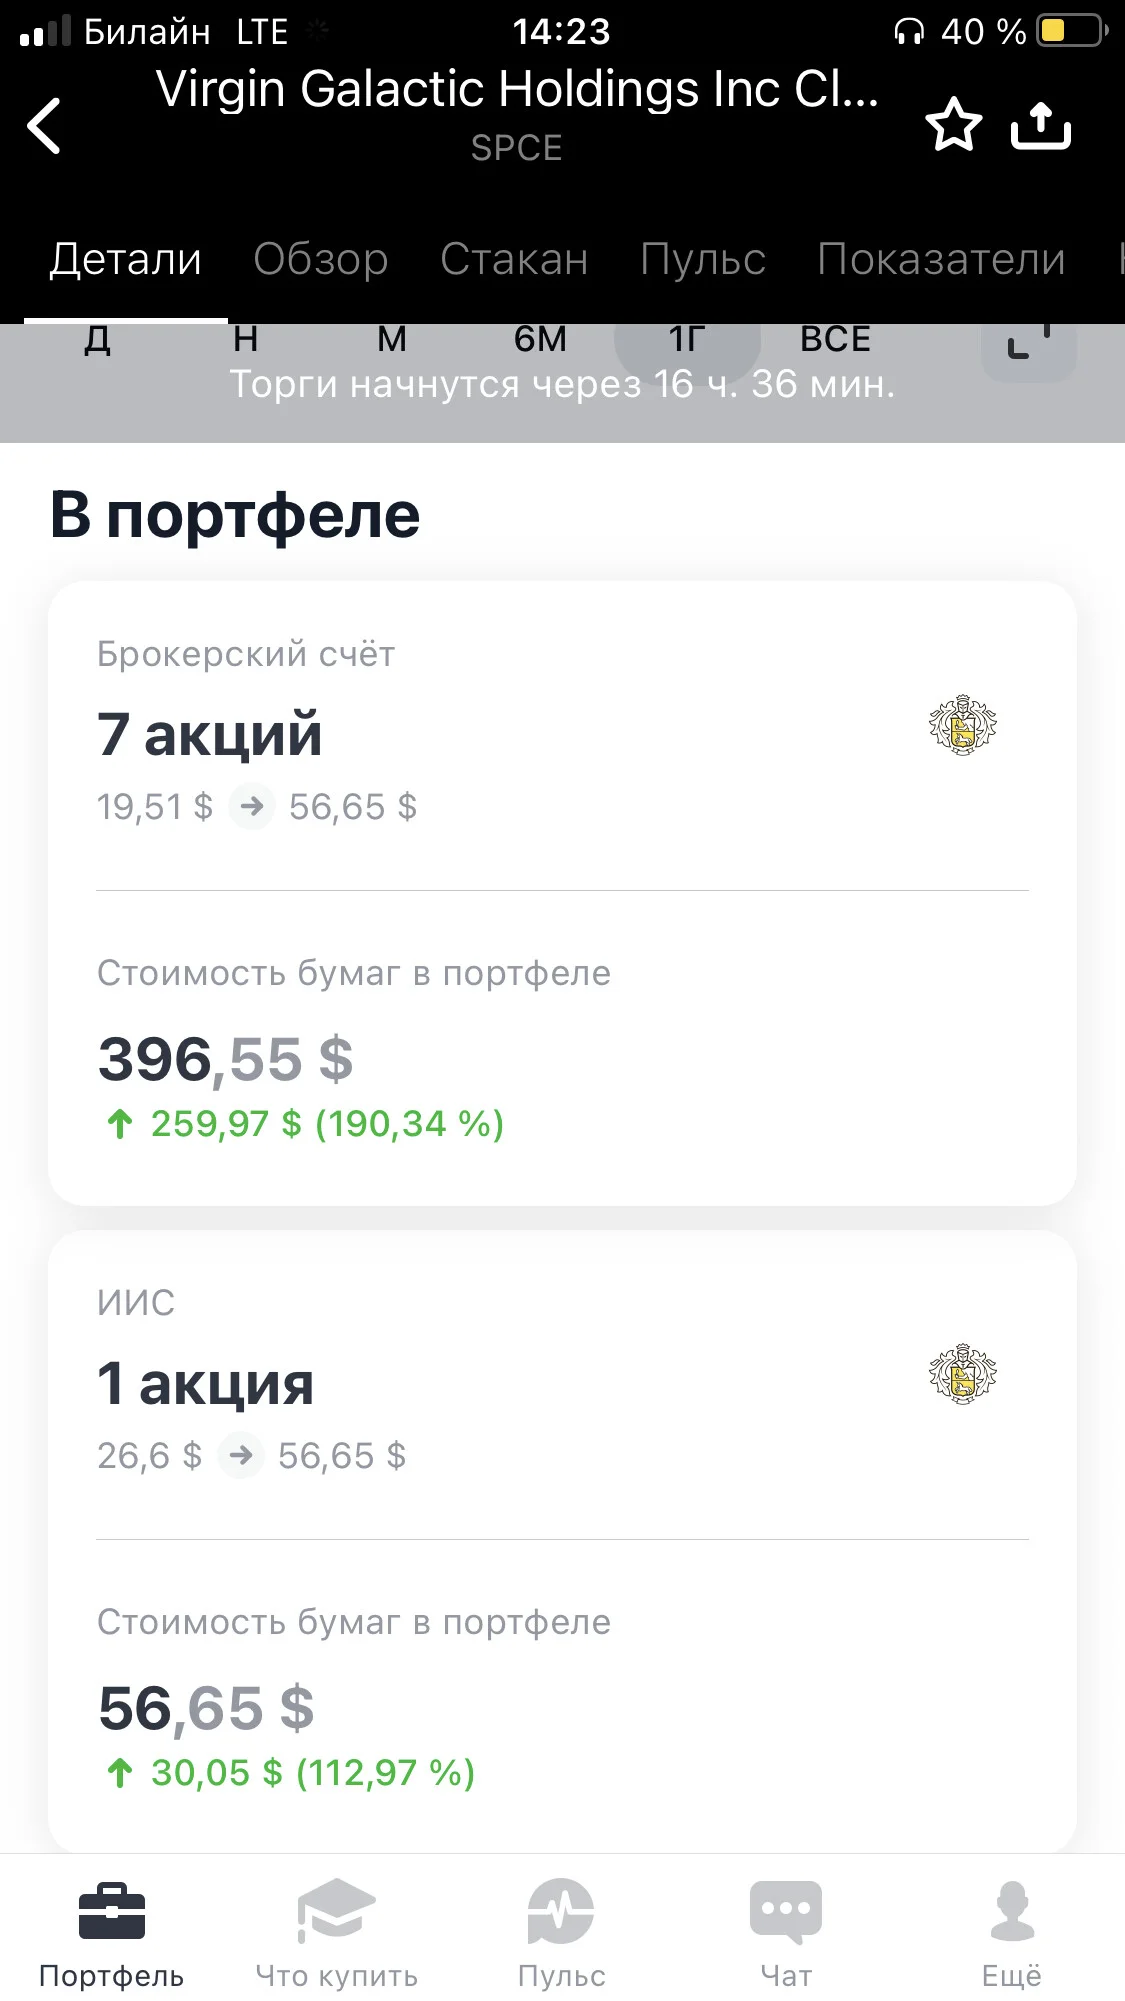Image resolution: width=1125 pixels, height=2001 pixels.
Task: Switch to the Стакан tab
Action: coord(514,259)
